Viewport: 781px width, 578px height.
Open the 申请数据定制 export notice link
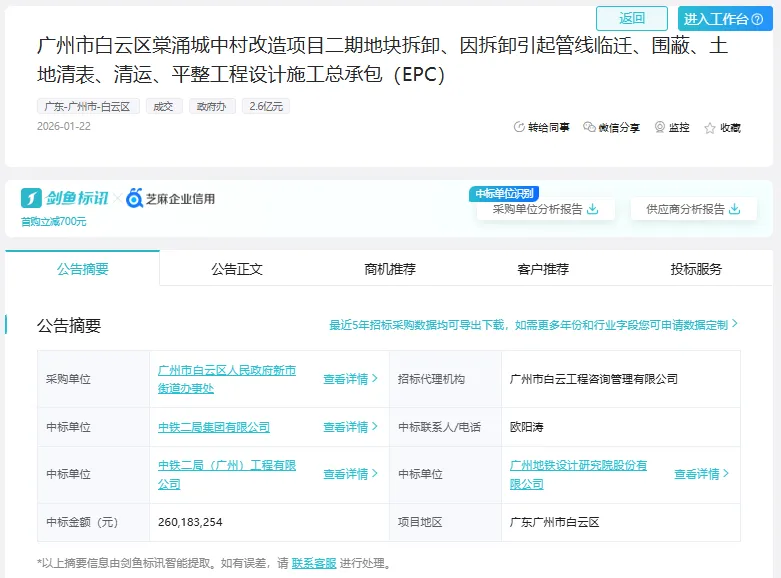point(534,325)
